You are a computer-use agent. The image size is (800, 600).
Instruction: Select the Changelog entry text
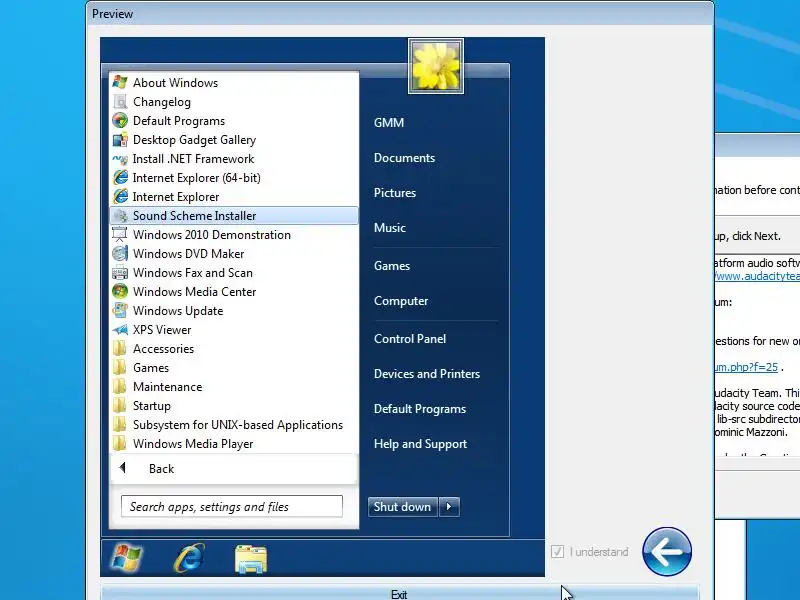pyautogui.click(x=162, y=102)
